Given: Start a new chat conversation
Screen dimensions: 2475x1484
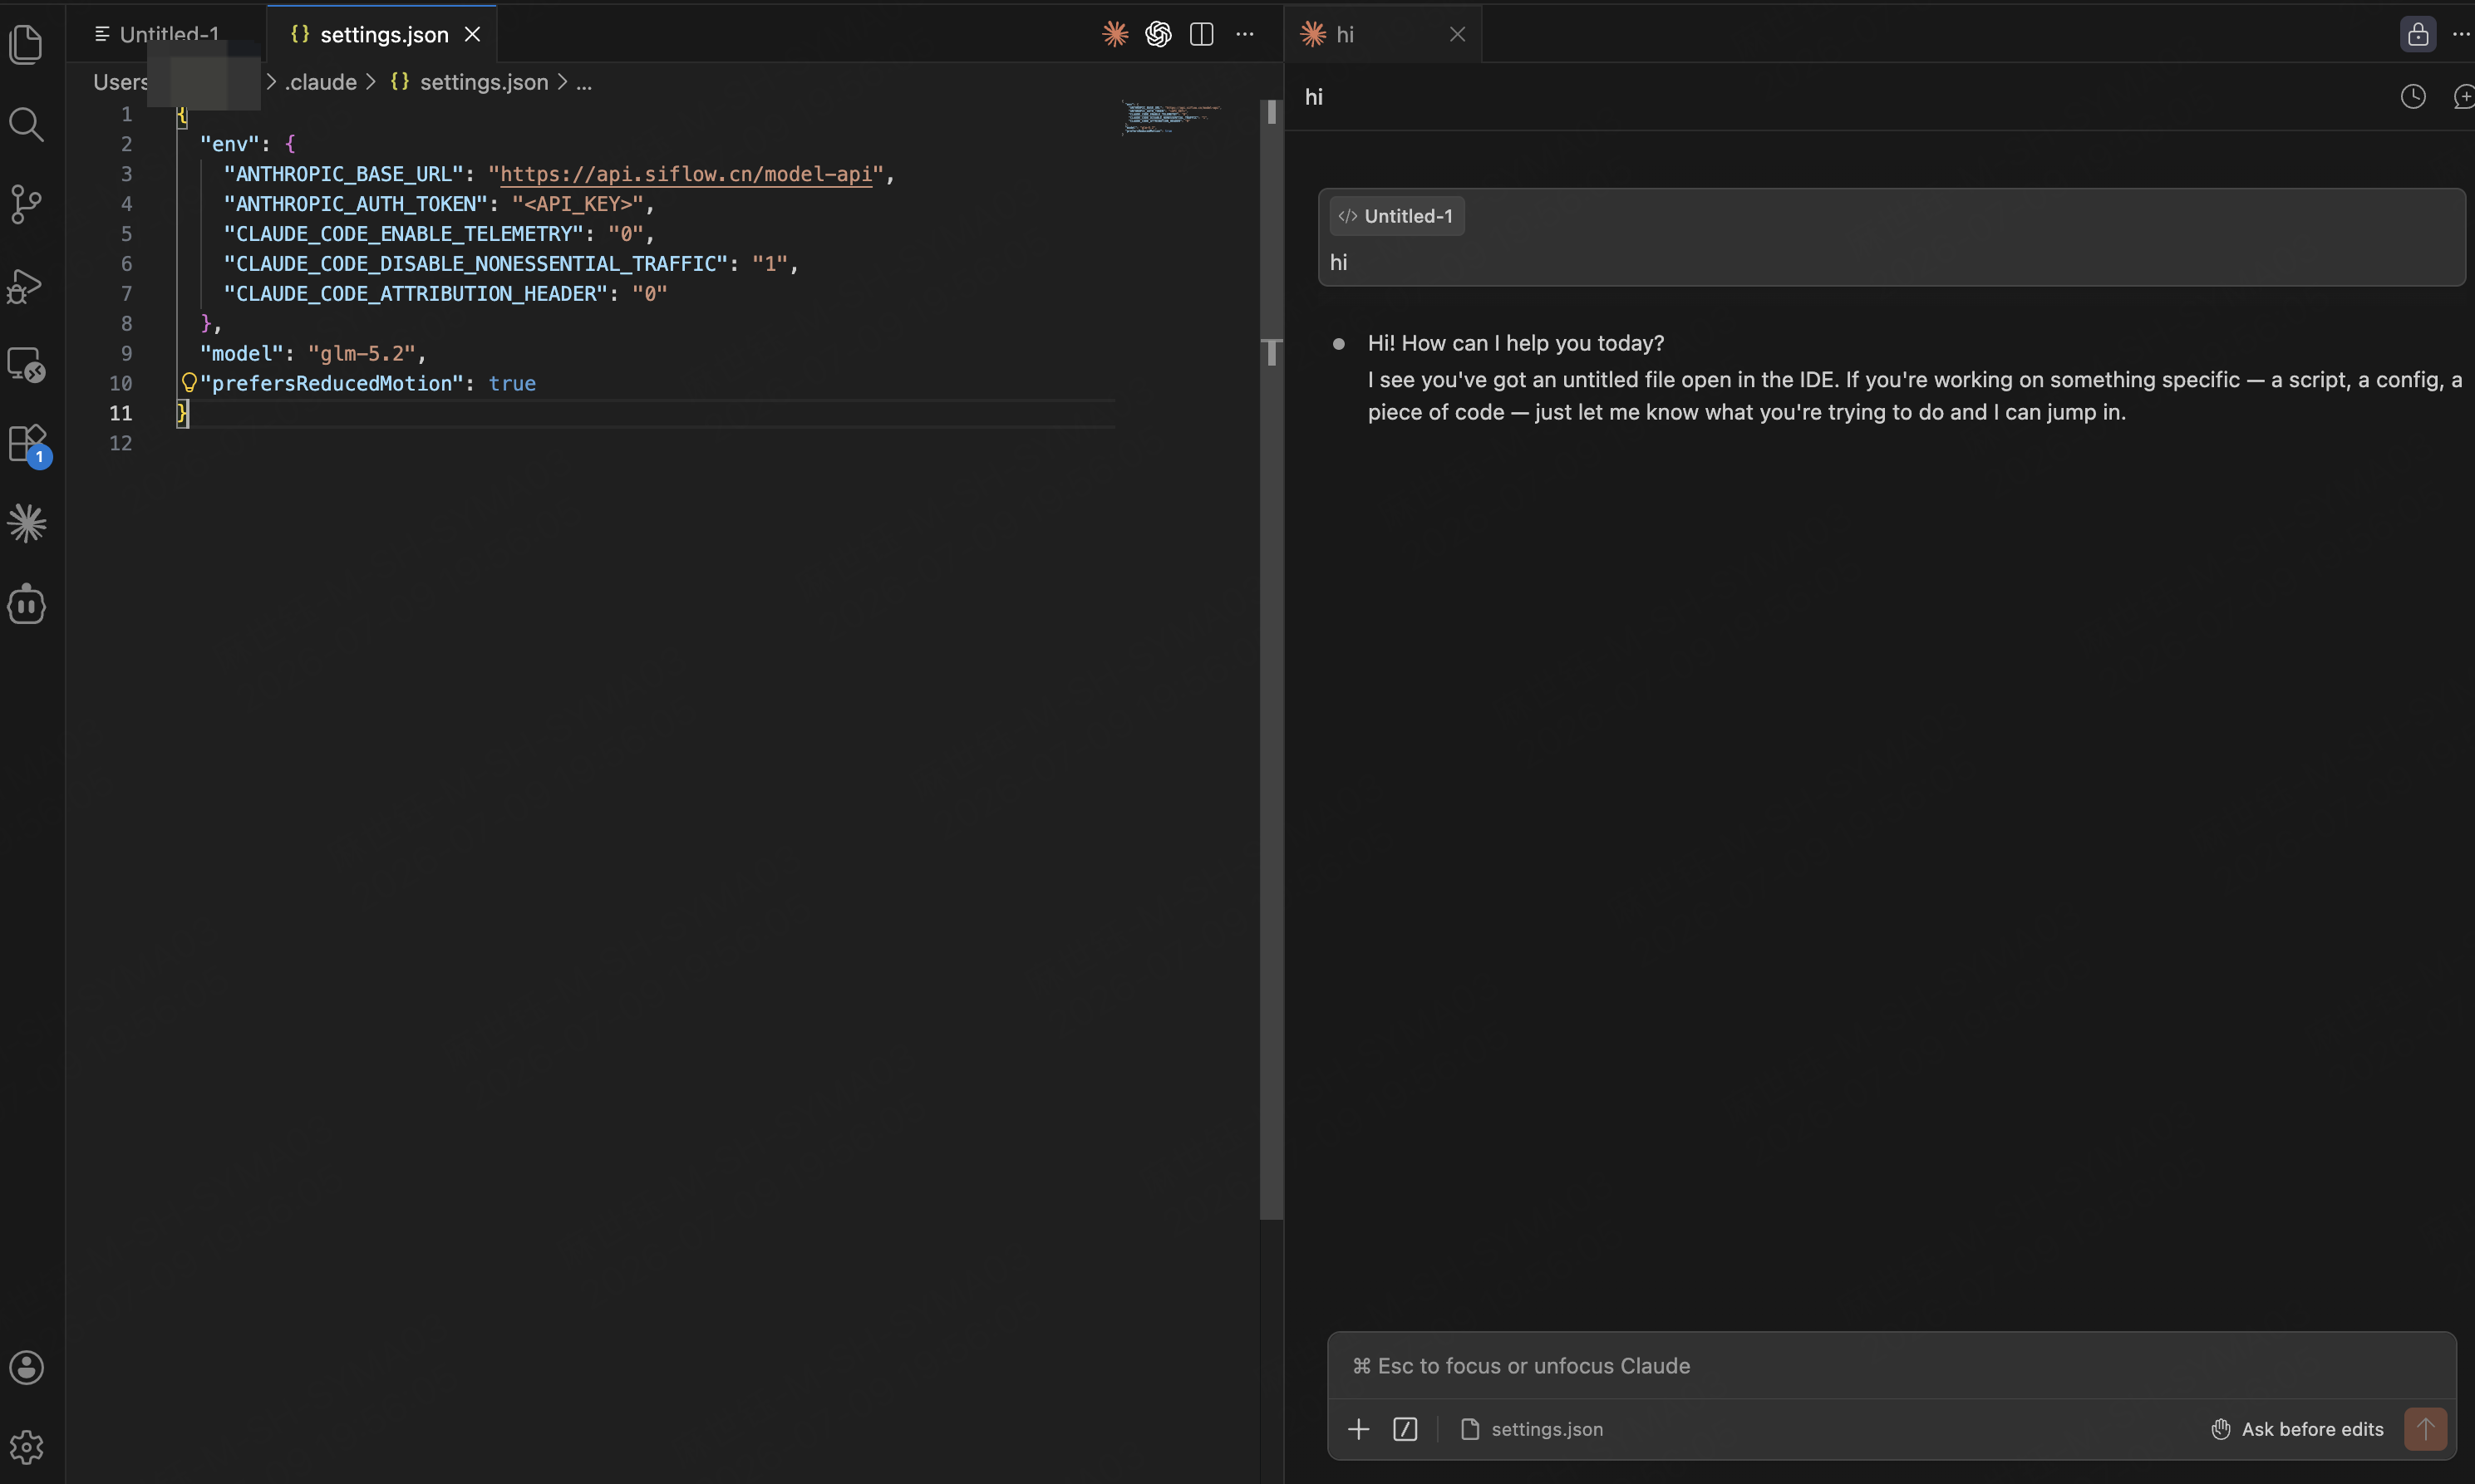Looking at the screenshot, I should click(x=2464, y=96).
